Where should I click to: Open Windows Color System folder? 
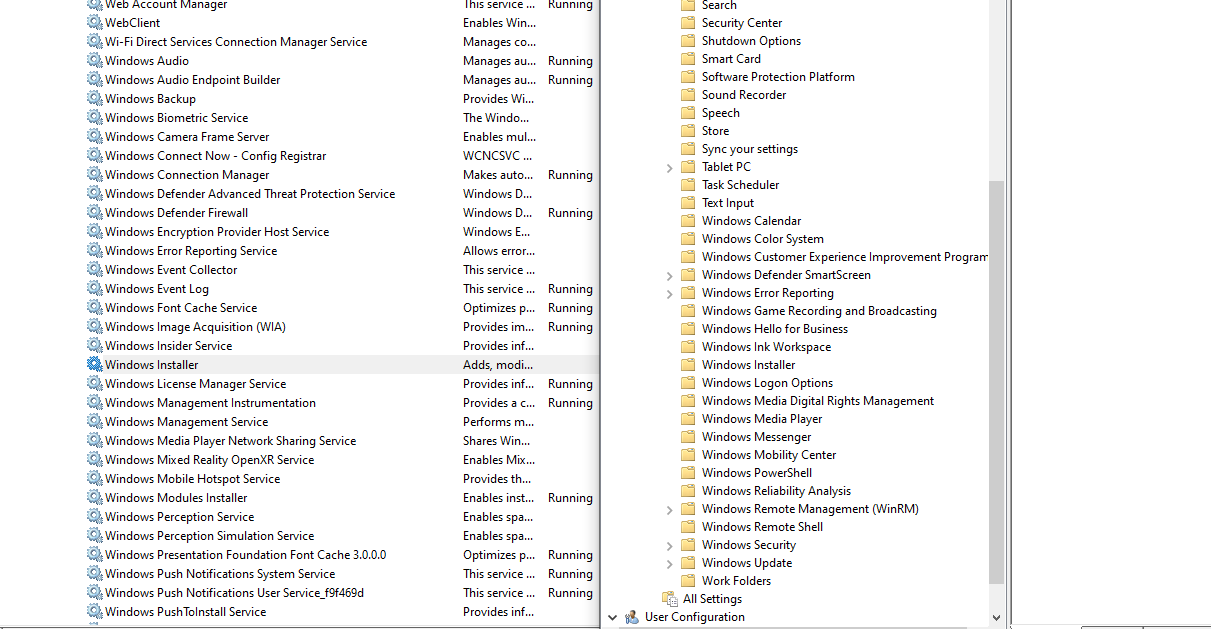(763, 239)
